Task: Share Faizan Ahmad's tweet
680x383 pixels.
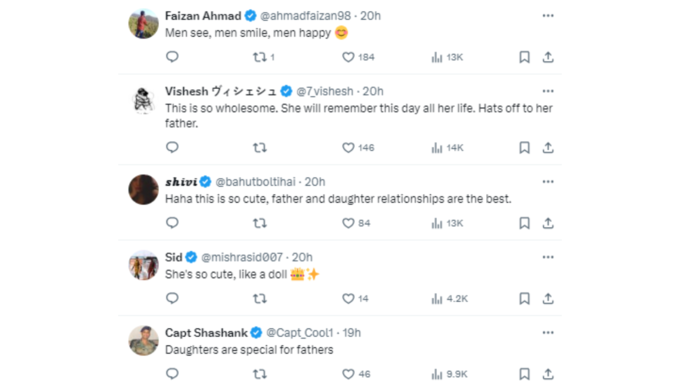Action: (548, 57)
